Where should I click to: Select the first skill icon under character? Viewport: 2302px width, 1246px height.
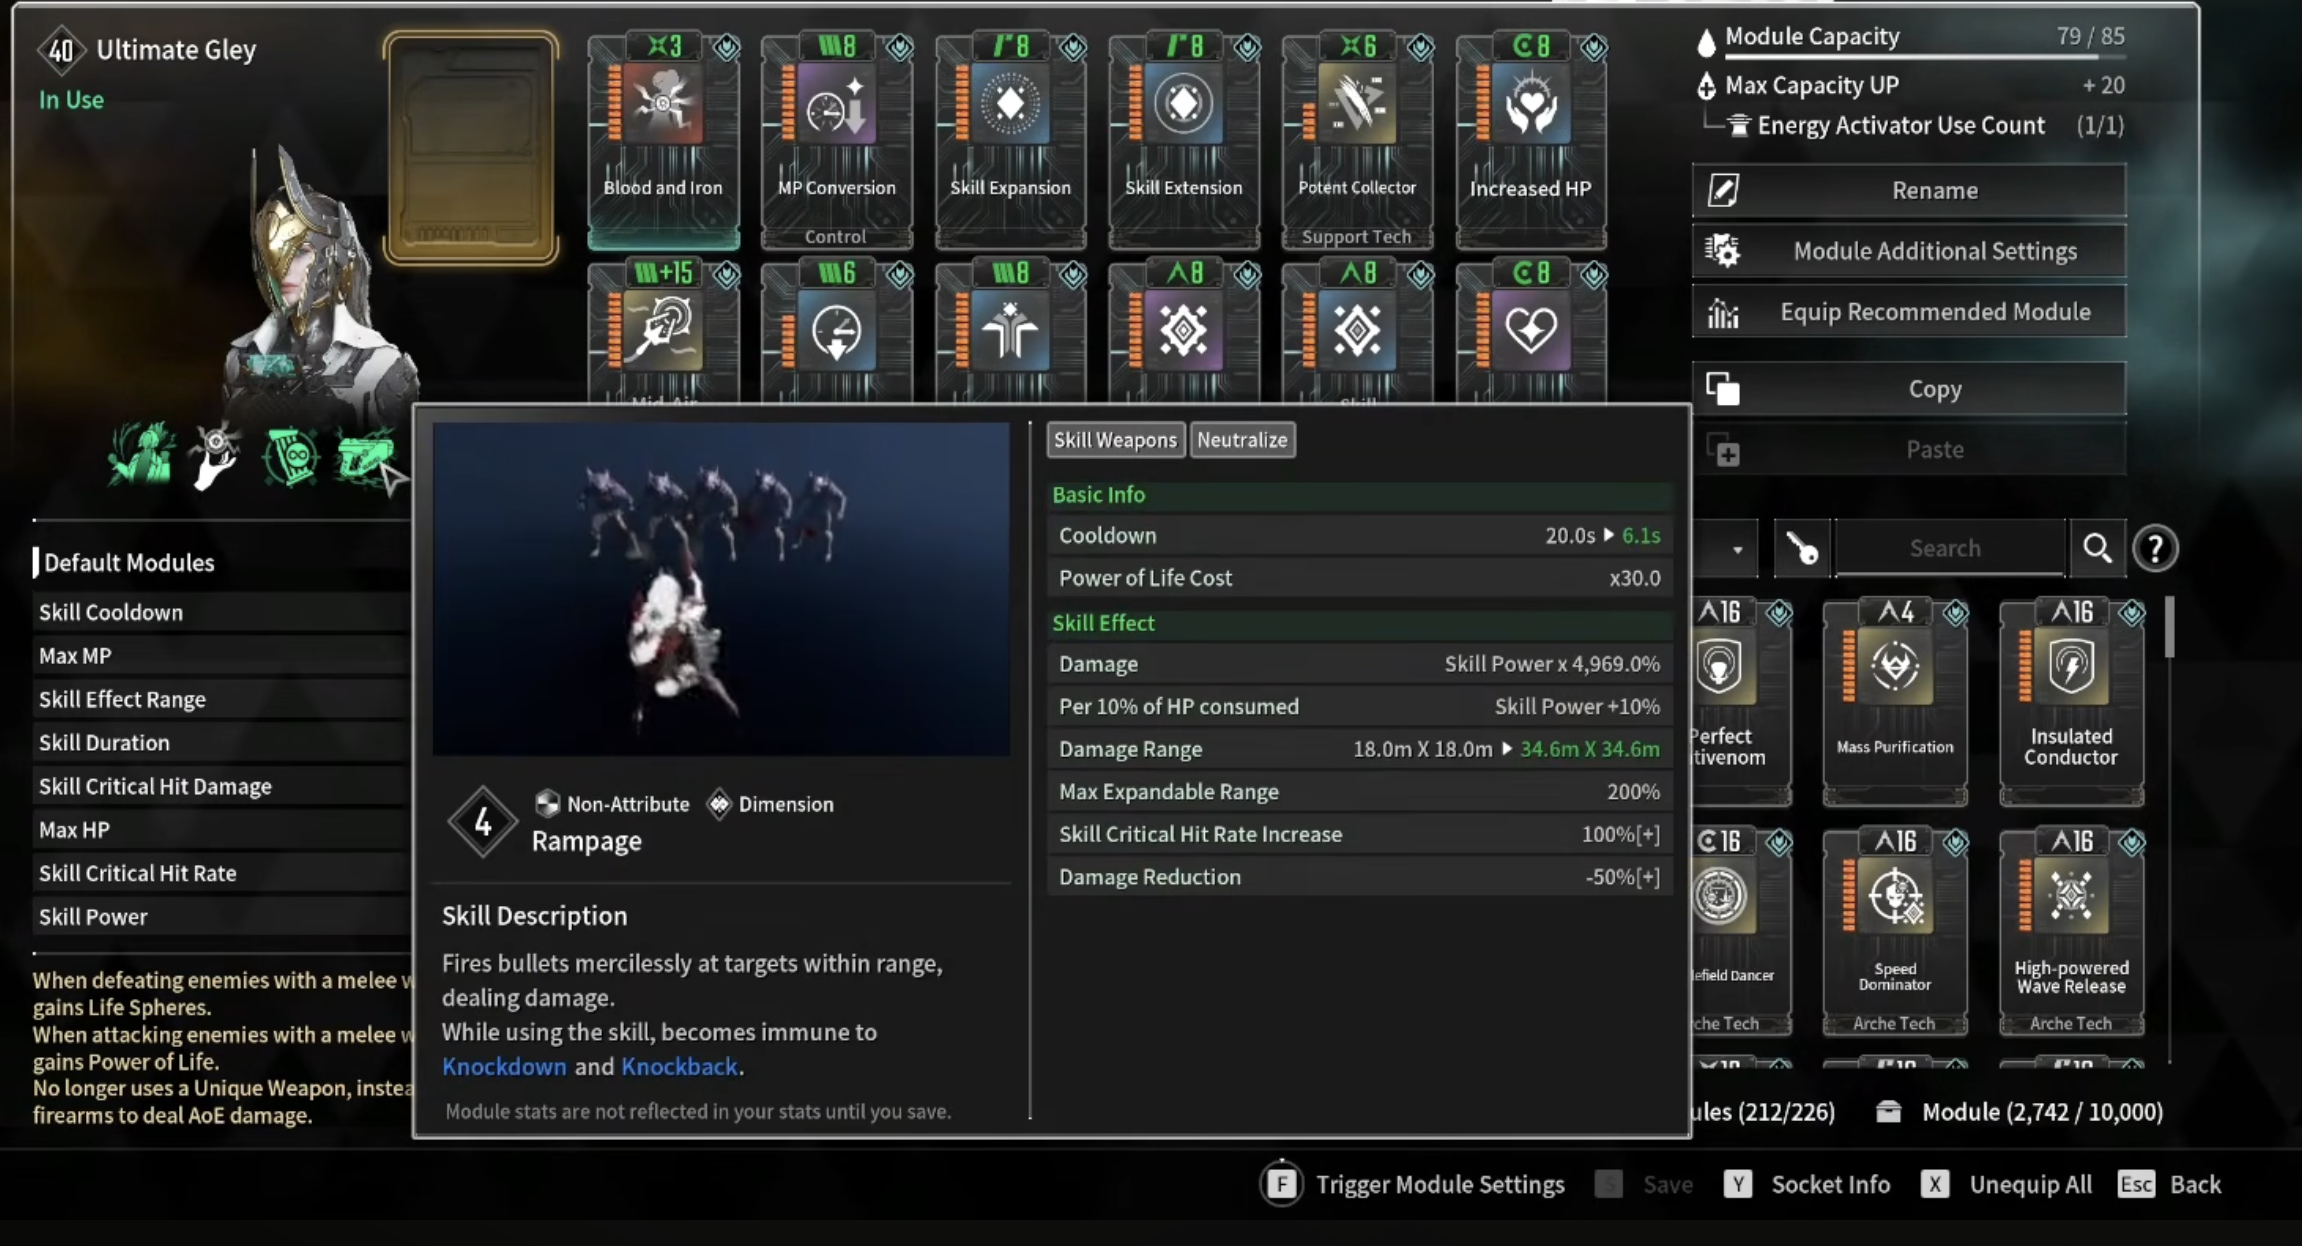[141, 457]
